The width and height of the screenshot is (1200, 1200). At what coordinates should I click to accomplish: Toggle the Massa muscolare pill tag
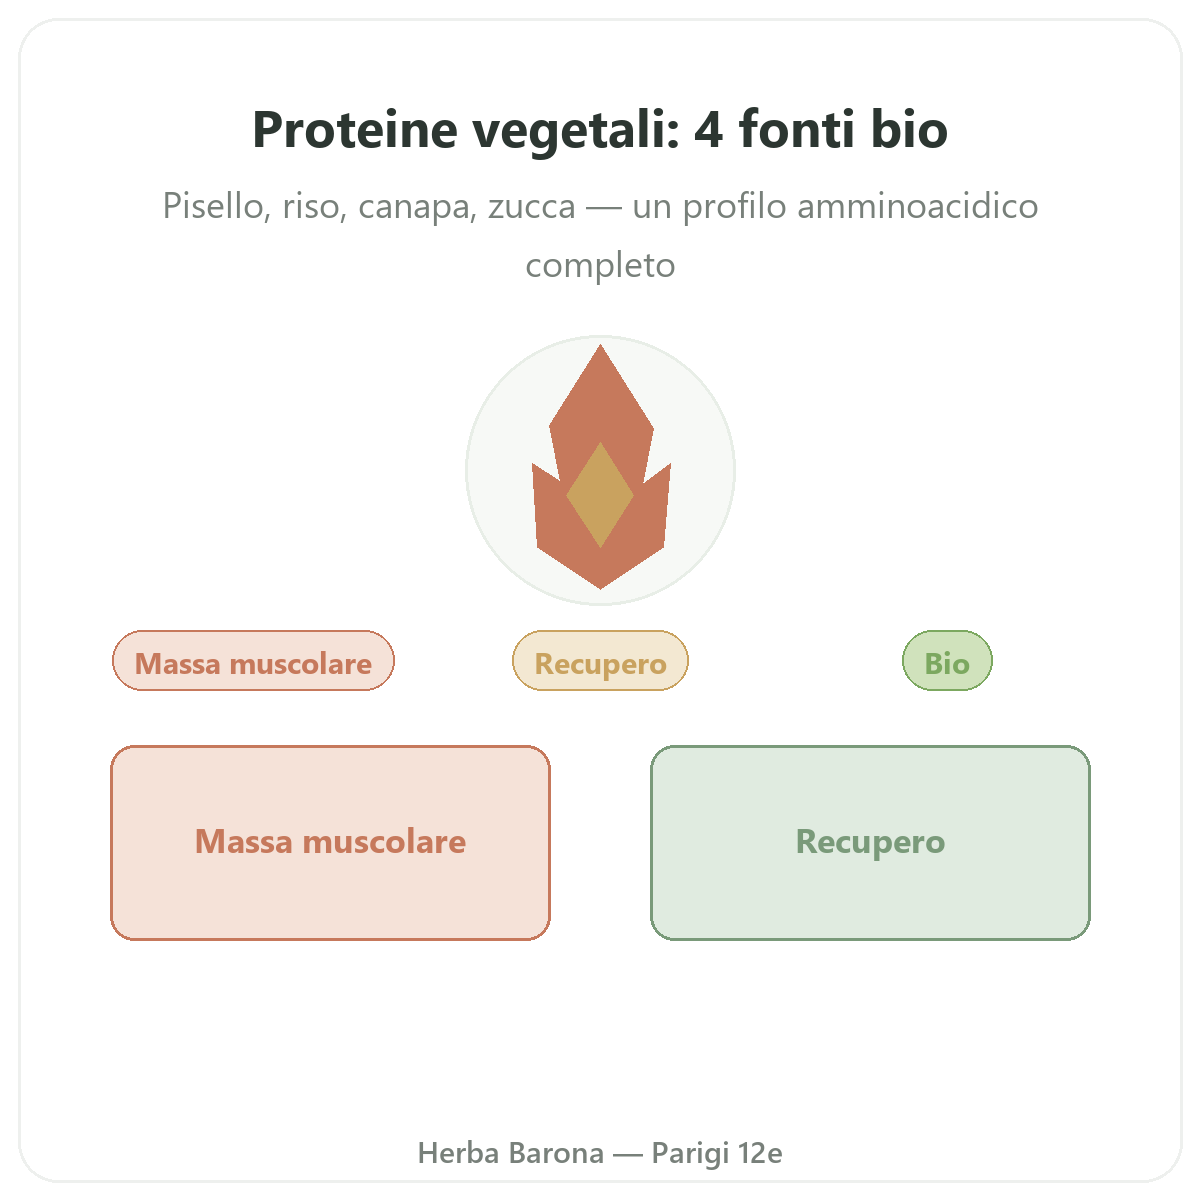coord(254,661)
